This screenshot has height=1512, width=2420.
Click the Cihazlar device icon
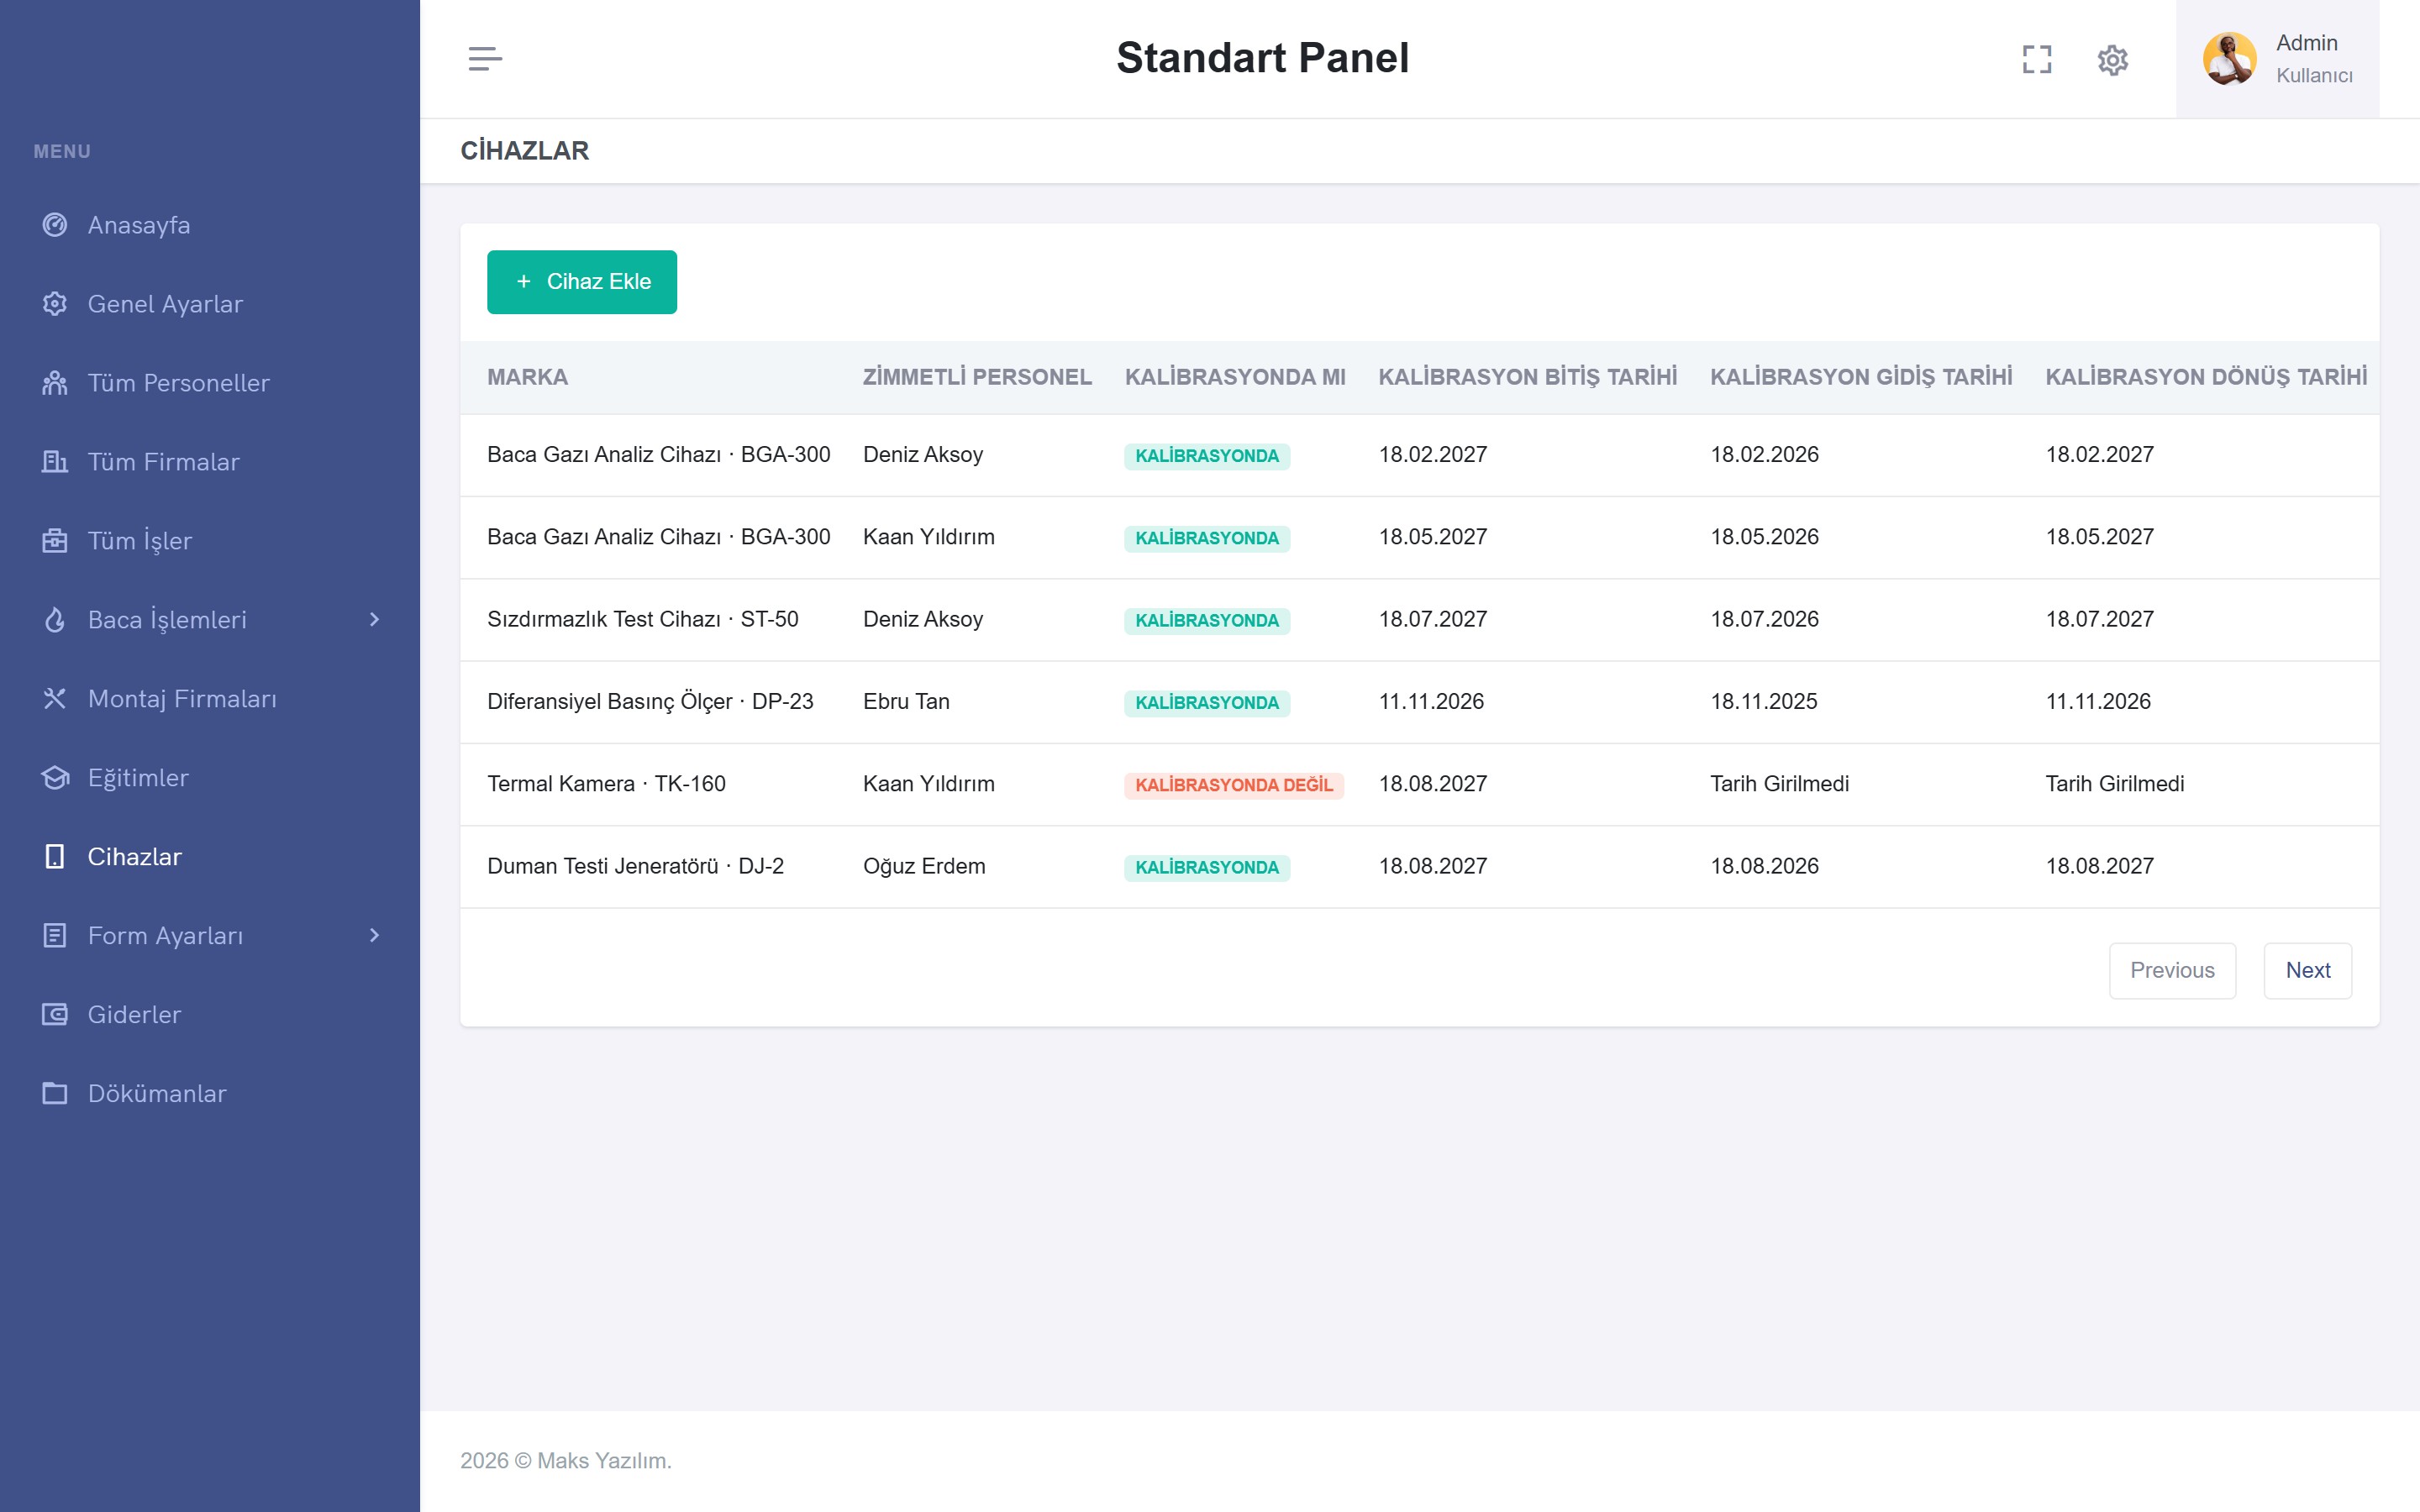coord(55,857)
